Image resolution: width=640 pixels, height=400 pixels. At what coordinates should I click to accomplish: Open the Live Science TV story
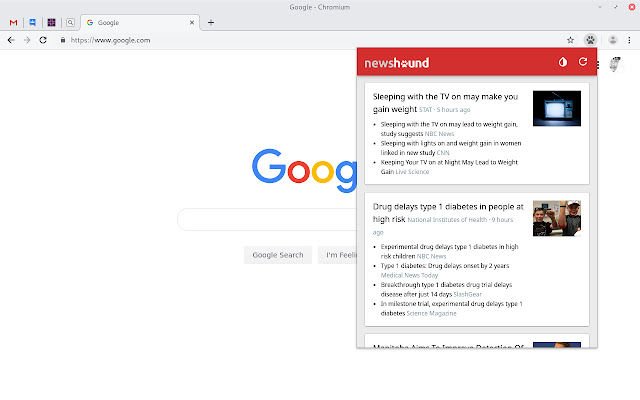(x=449, y=167)
